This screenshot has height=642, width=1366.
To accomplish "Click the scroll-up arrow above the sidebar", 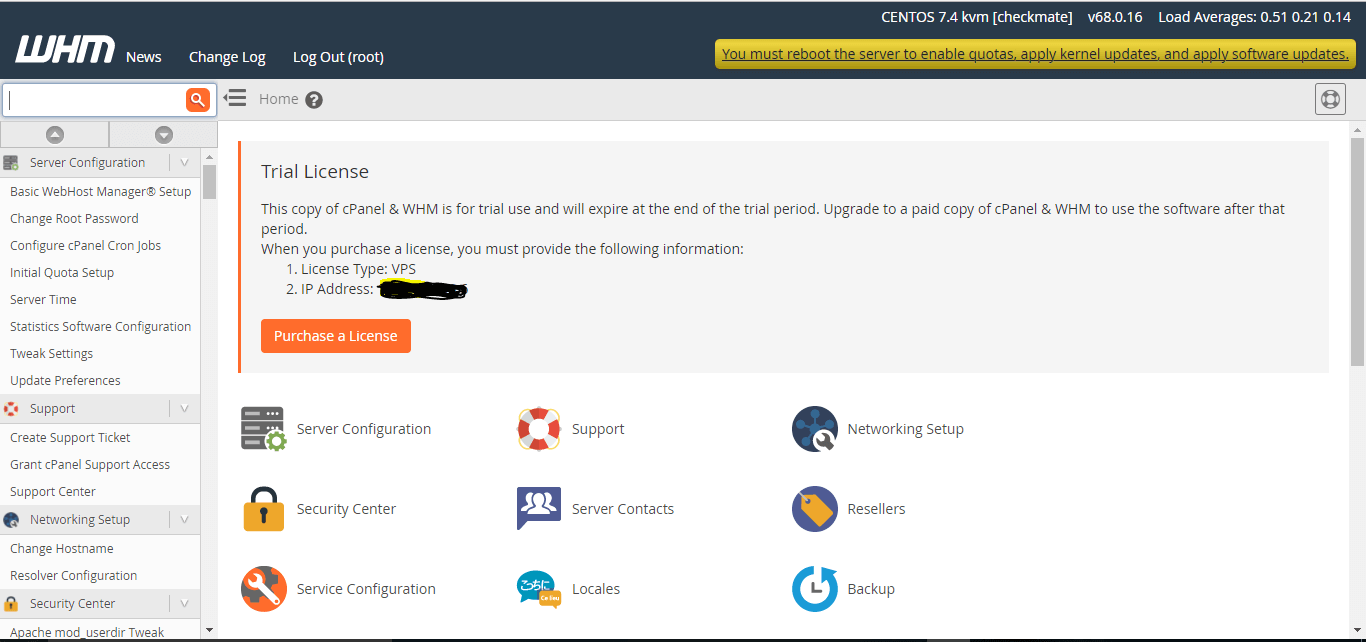I will click(x=55, y=134).
